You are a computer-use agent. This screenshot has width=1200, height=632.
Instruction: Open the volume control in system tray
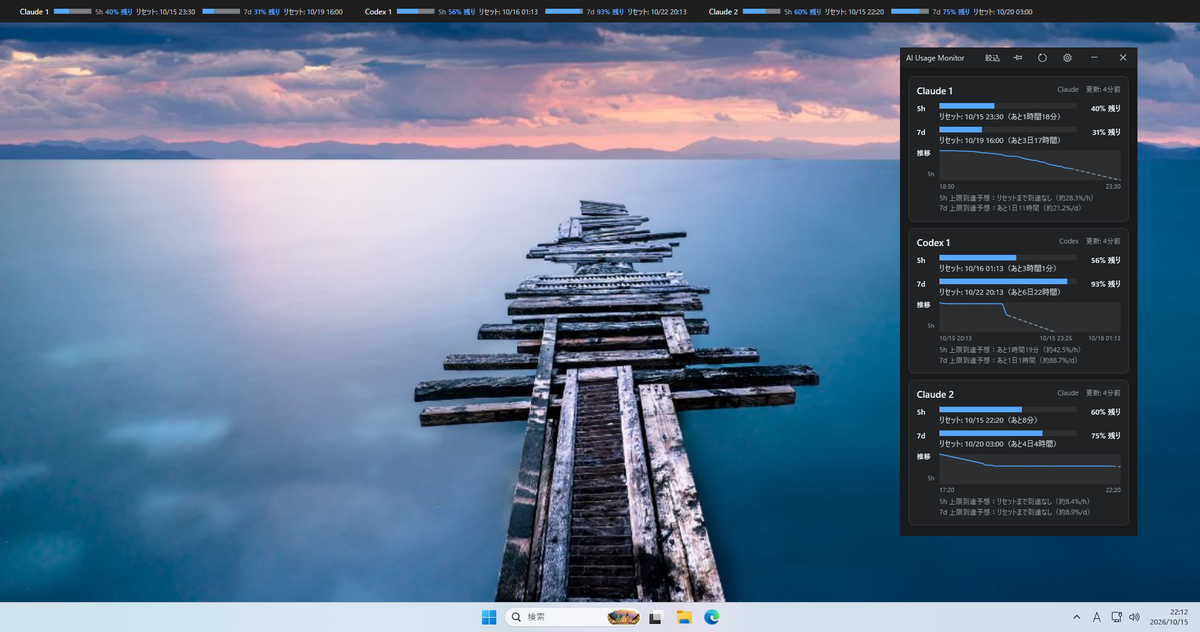1134,617
